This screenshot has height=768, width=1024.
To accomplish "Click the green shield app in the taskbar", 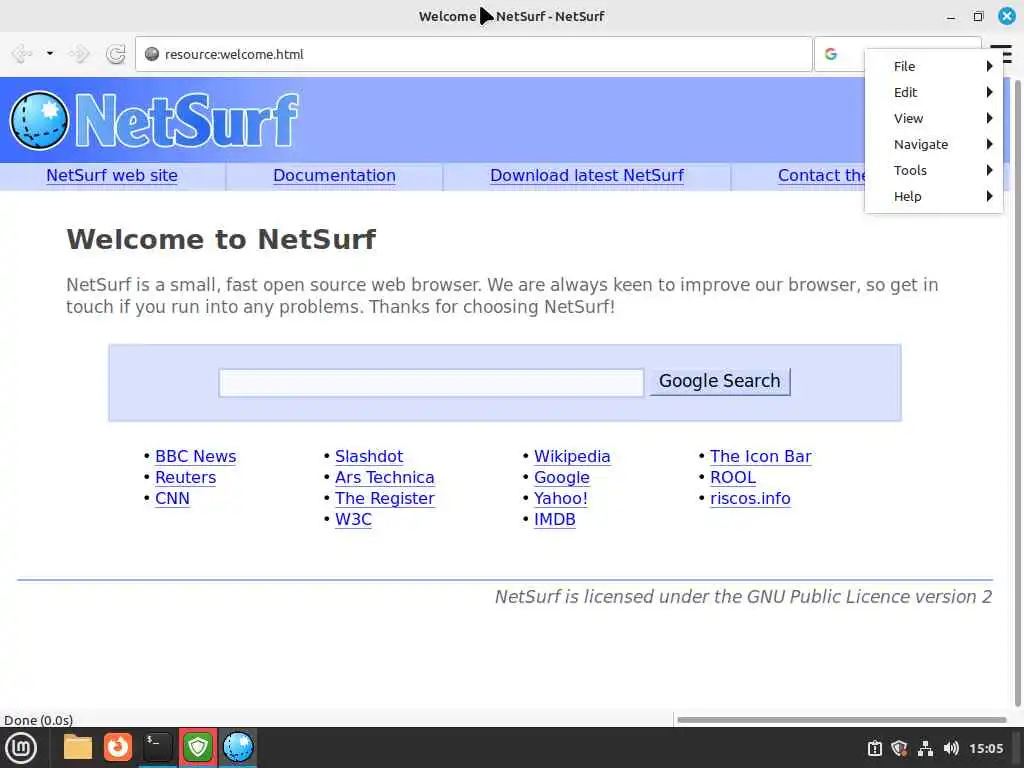I will pyautogui.click(x=198, y=747).
